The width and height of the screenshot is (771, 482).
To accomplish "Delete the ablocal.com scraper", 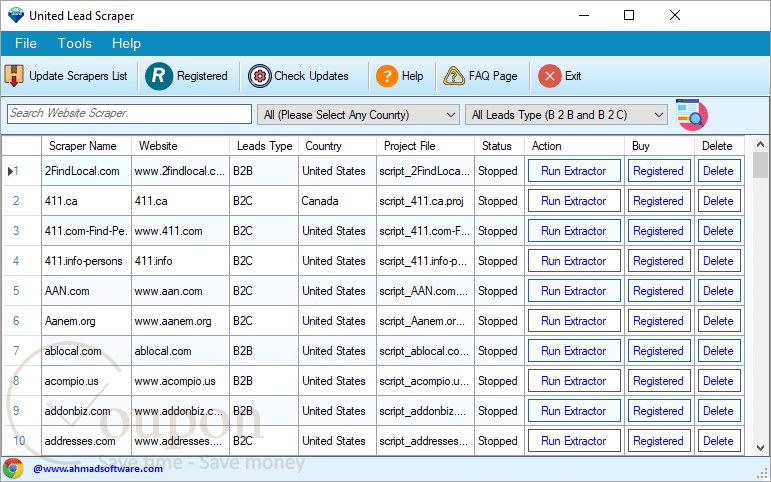I will [x=719, y=351].
